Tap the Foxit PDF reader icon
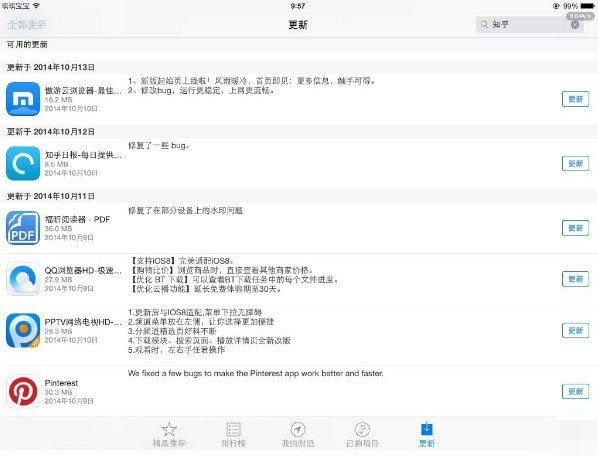598x456 pixels. pos(23,228)
